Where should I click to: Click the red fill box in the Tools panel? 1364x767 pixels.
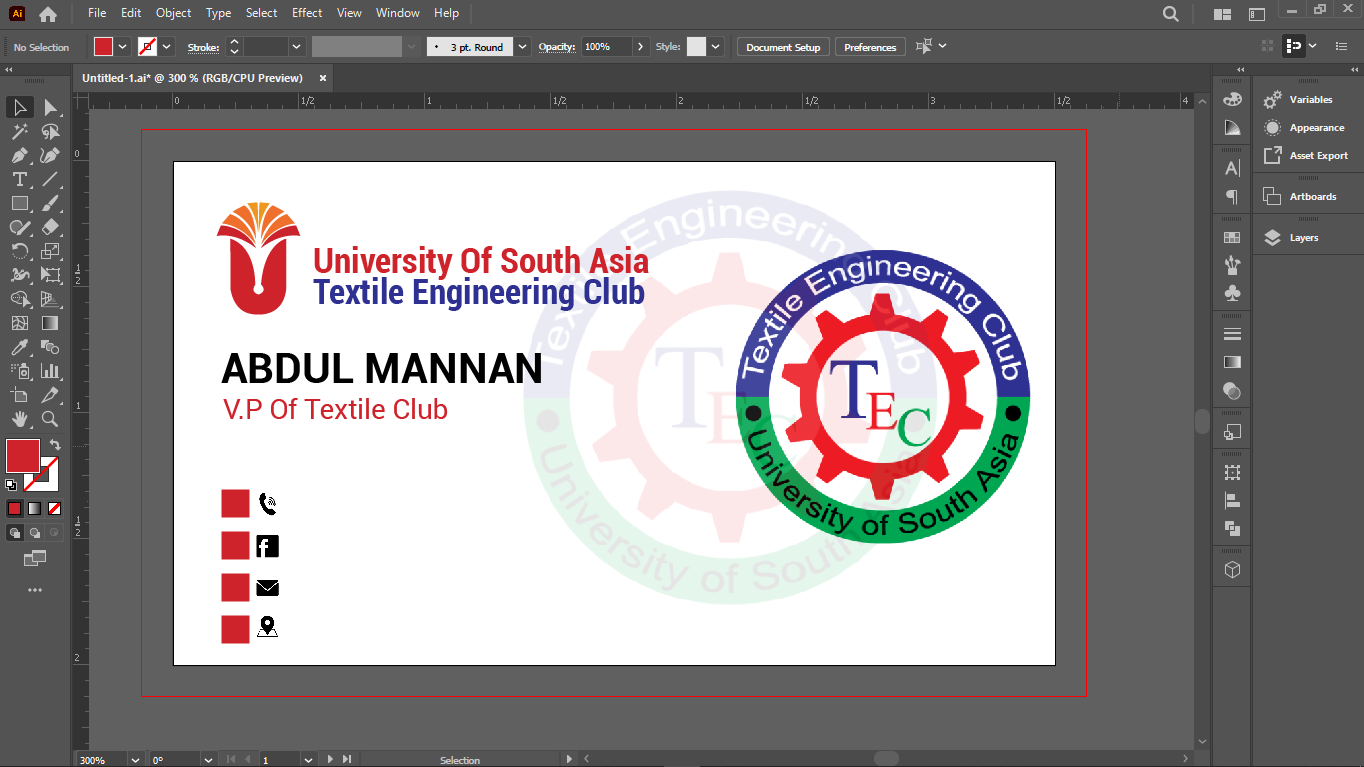23,456
